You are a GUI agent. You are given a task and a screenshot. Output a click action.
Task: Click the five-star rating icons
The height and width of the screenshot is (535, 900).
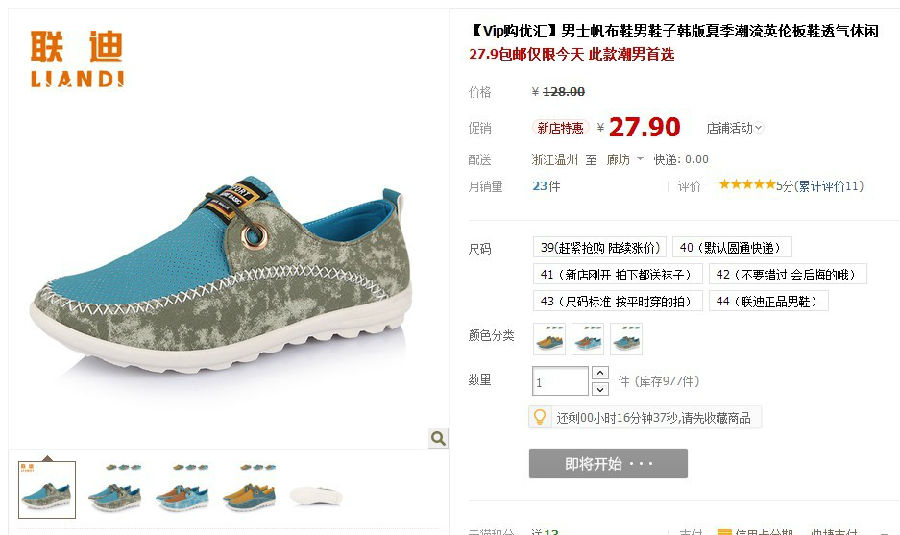click(747, 185)
